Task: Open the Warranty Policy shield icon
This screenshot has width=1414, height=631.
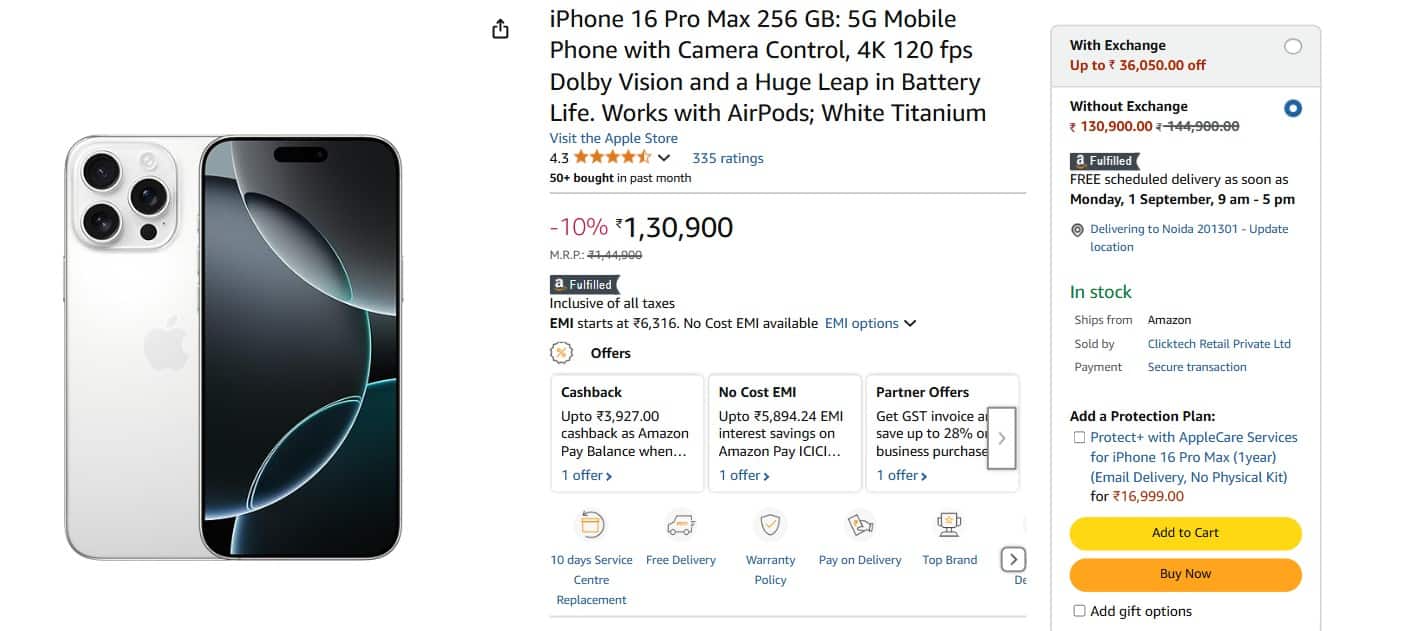Action: point(770,524)
